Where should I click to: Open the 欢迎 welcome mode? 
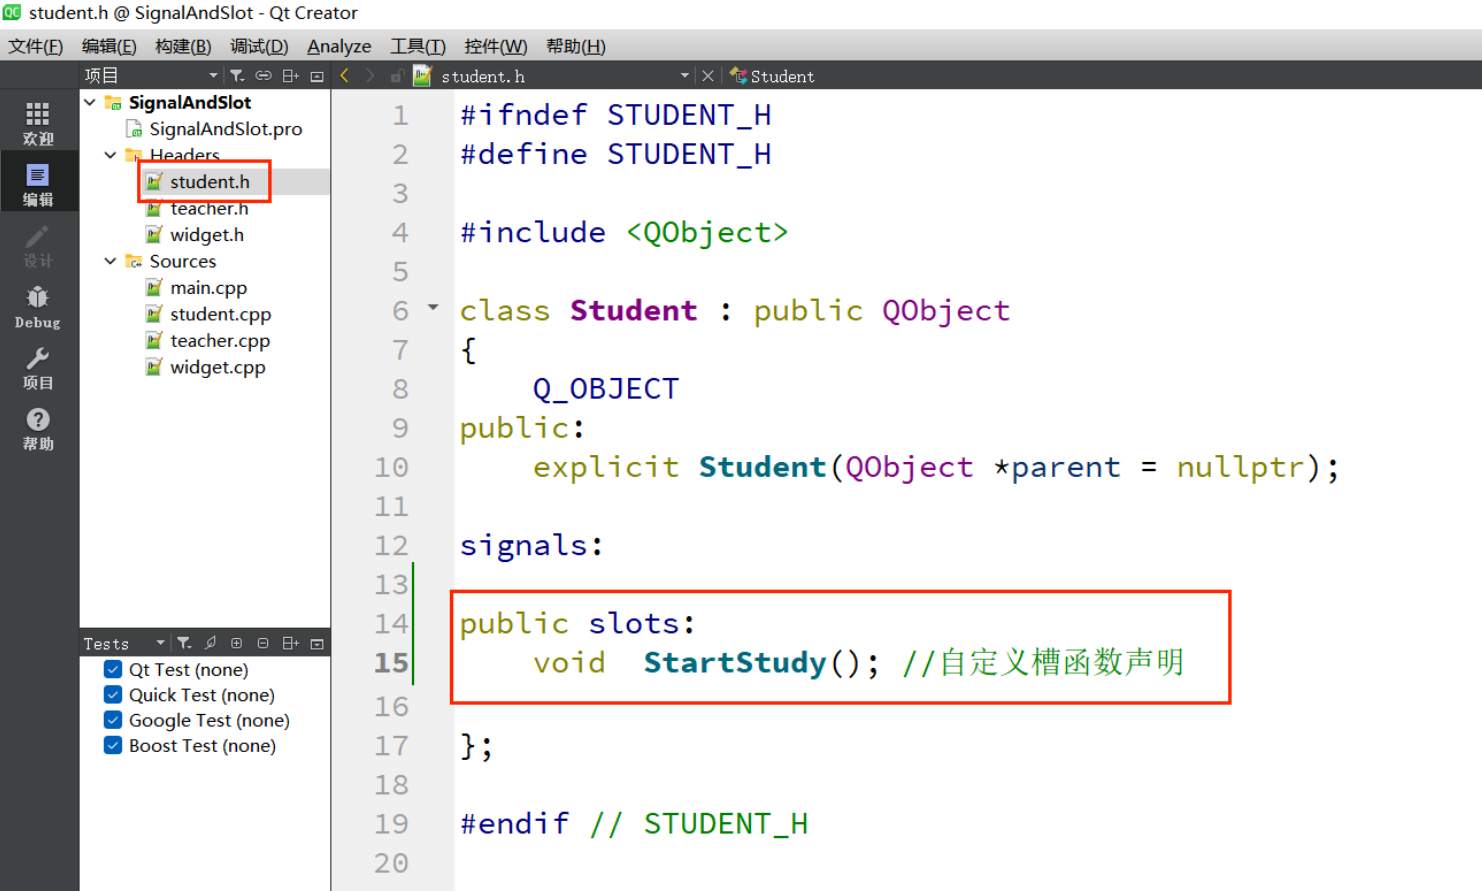pos(38,123)
